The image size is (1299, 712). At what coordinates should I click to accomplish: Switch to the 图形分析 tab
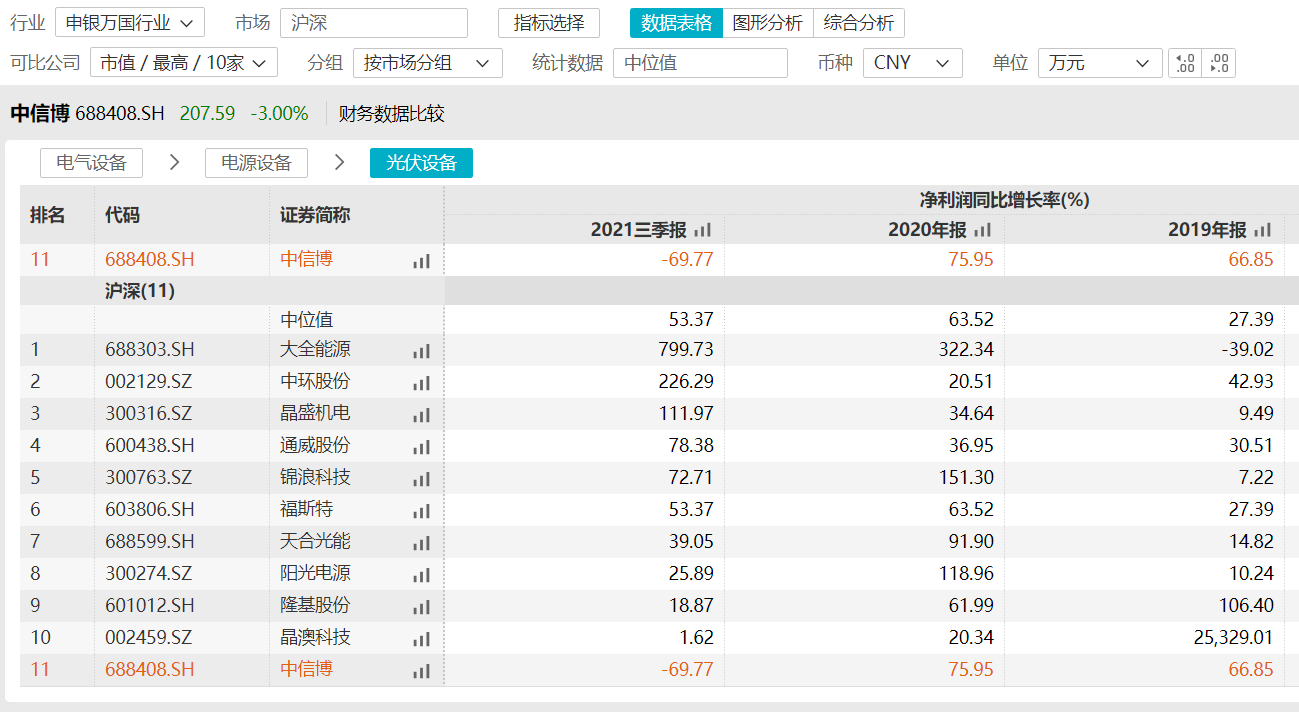click(767, 23)
